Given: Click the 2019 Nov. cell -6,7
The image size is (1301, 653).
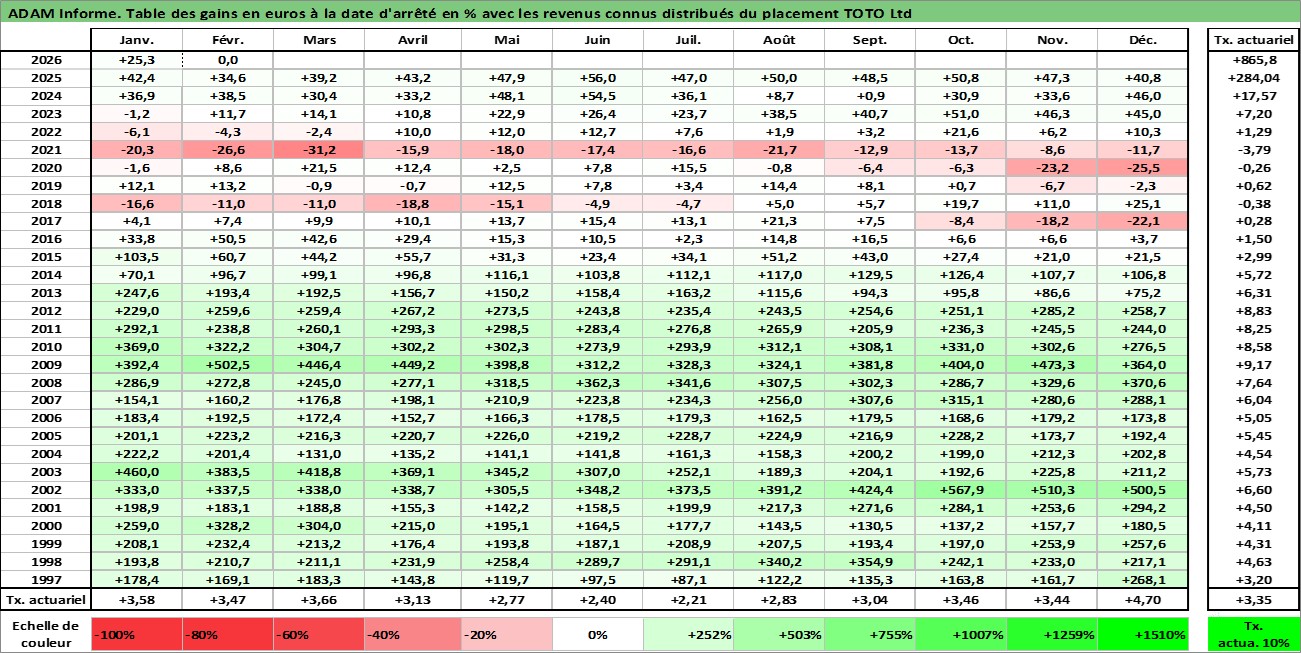Looking at the screenshot, I should [1052, 185].
